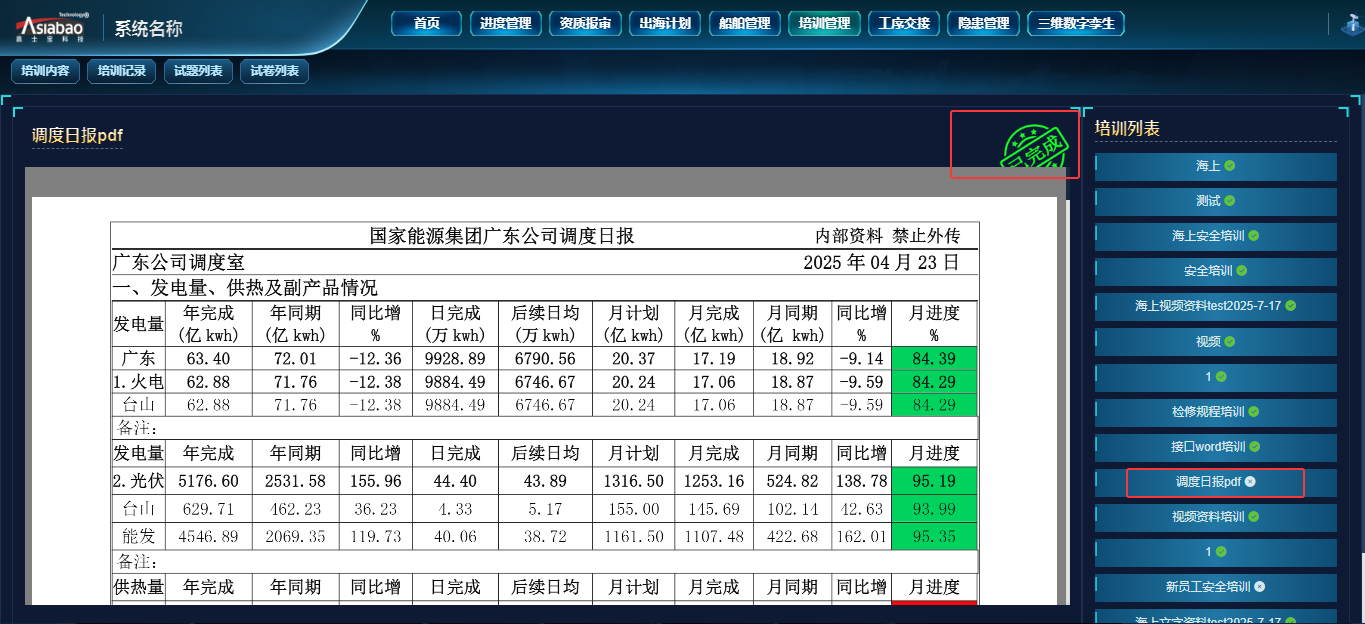Click 调度日报pdf heading above the viewer
This screenshot has width=1365, height=624.
(x=77, y=136)
